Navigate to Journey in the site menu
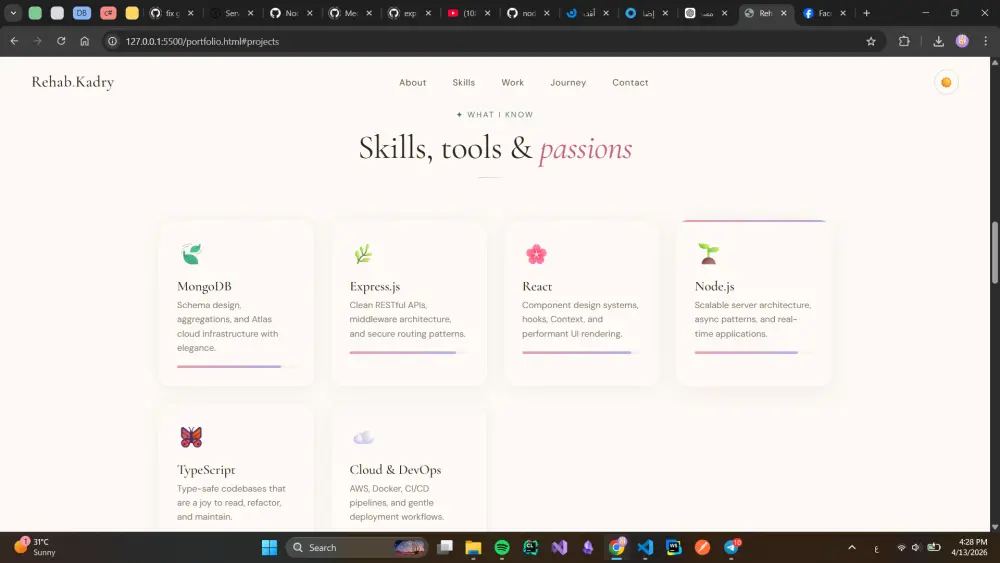Screen dimensions: 1000x563 click(568, 82)
